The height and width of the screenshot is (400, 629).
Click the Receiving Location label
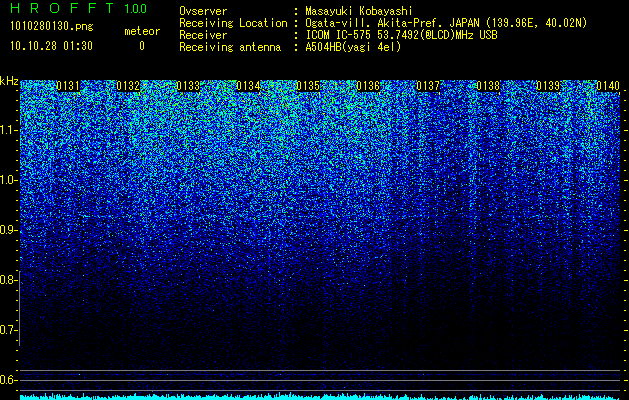[233, 23]
